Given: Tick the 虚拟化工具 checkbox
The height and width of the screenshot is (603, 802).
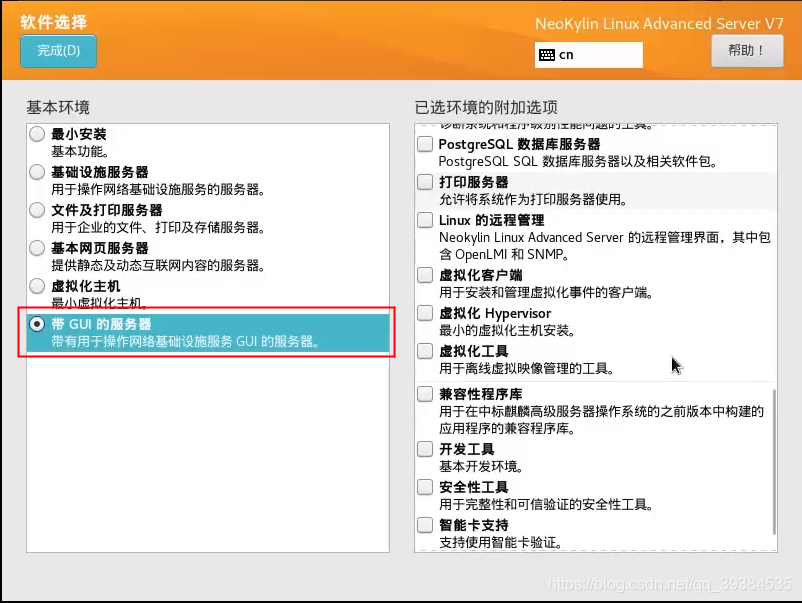Looking at the screenshot, I should point(425,351).
